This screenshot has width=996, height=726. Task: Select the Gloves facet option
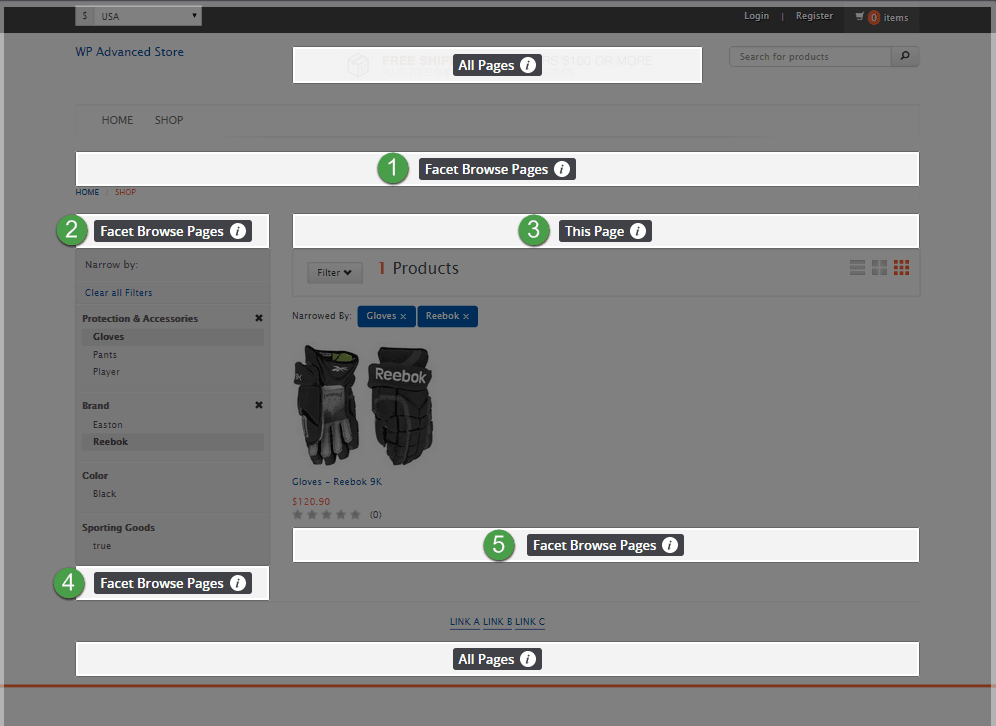[x=109, y=337]
